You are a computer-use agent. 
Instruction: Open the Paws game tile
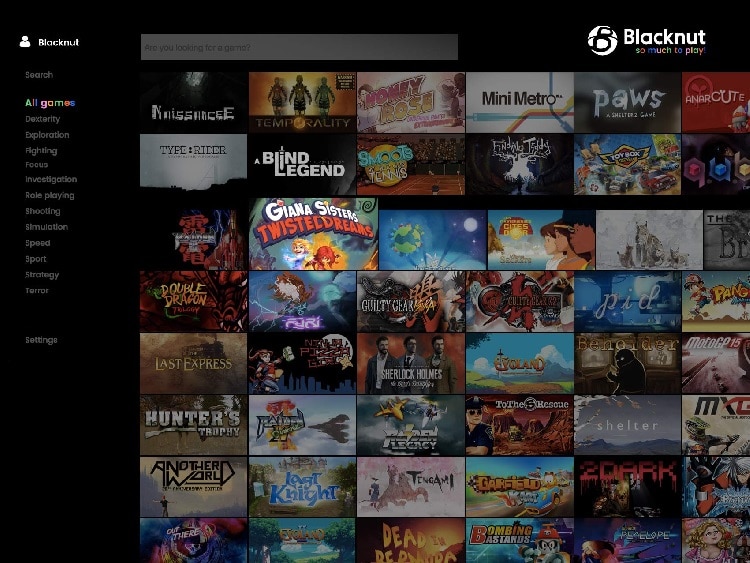(x=628, y=102)
